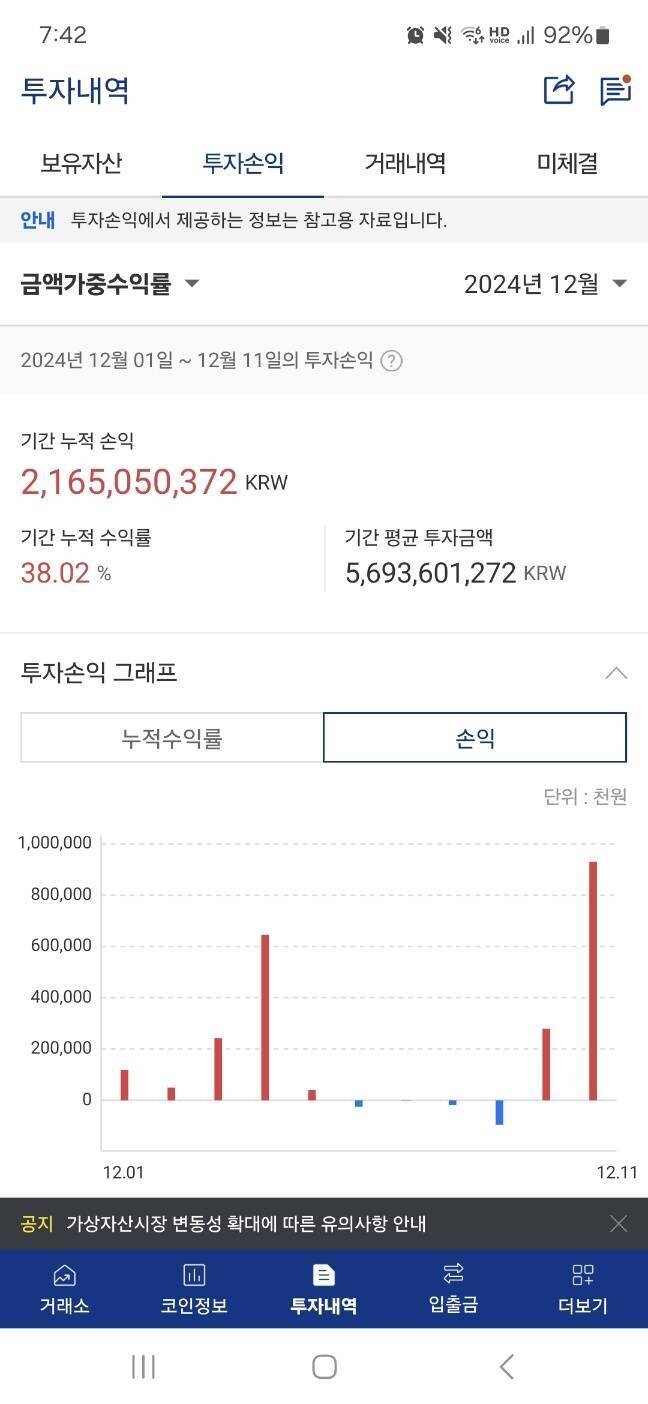Switch to the 누적수익률 graph view
Screen dimensions: 648x1404
(x=173, y=737)
